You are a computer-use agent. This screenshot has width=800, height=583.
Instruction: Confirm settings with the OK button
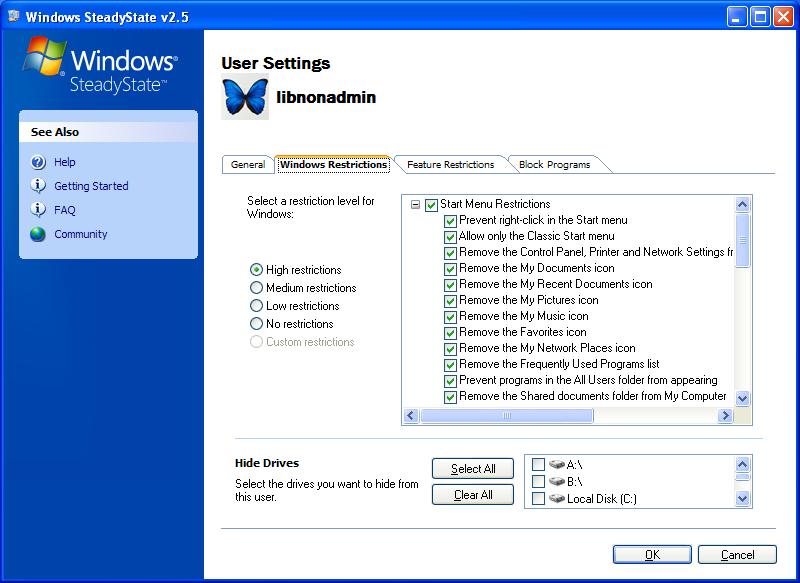click(x=652, y=554)
